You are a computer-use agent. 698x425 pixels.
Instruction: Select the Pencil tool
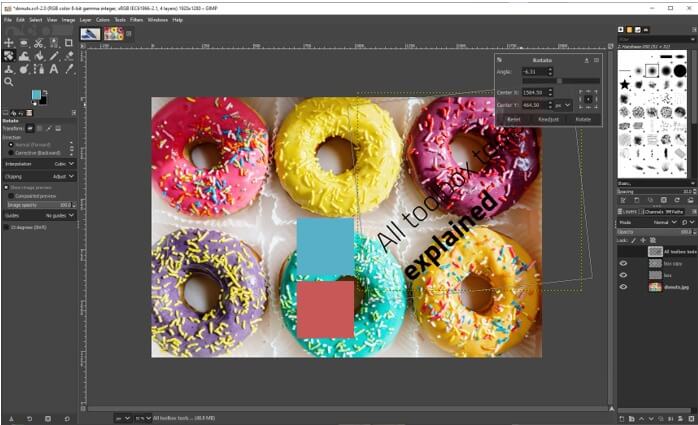[x=54, y=56]
